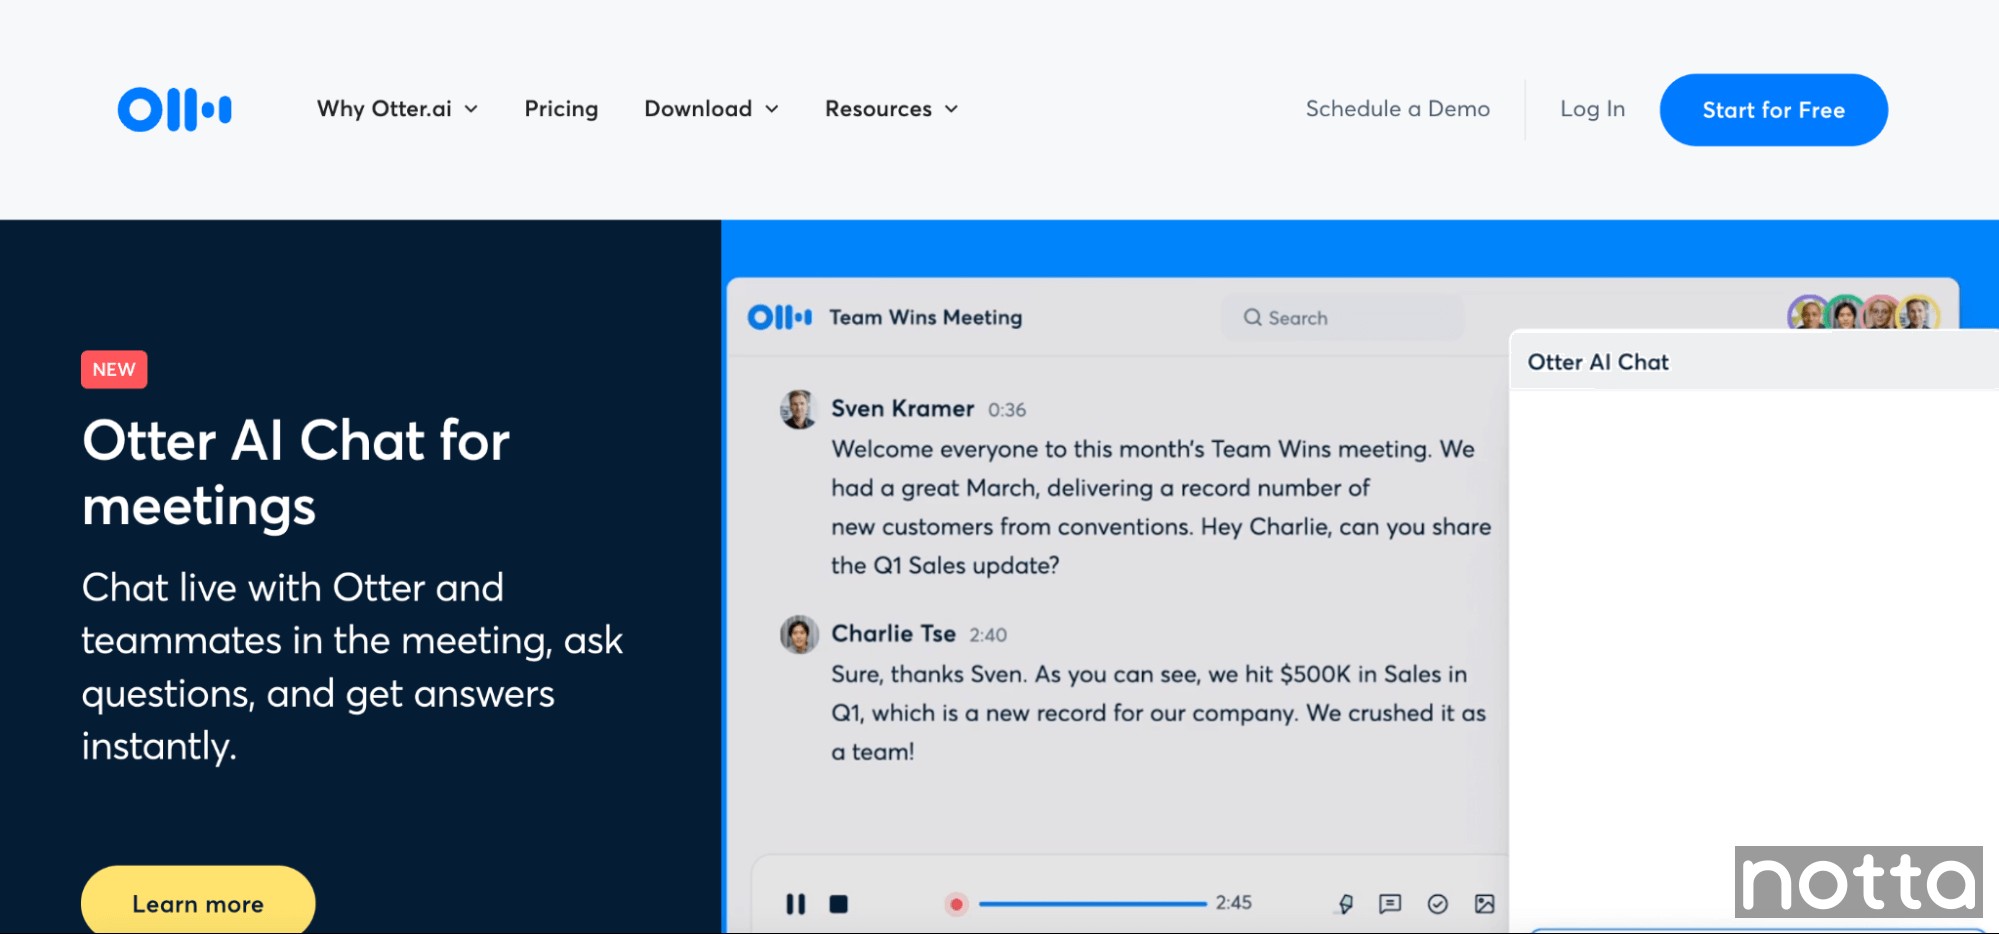Click the Otter logo in Team Wins Meeting panel
Image resolution: width=1999 pixels, height=934 pixels.
[779, 317]
